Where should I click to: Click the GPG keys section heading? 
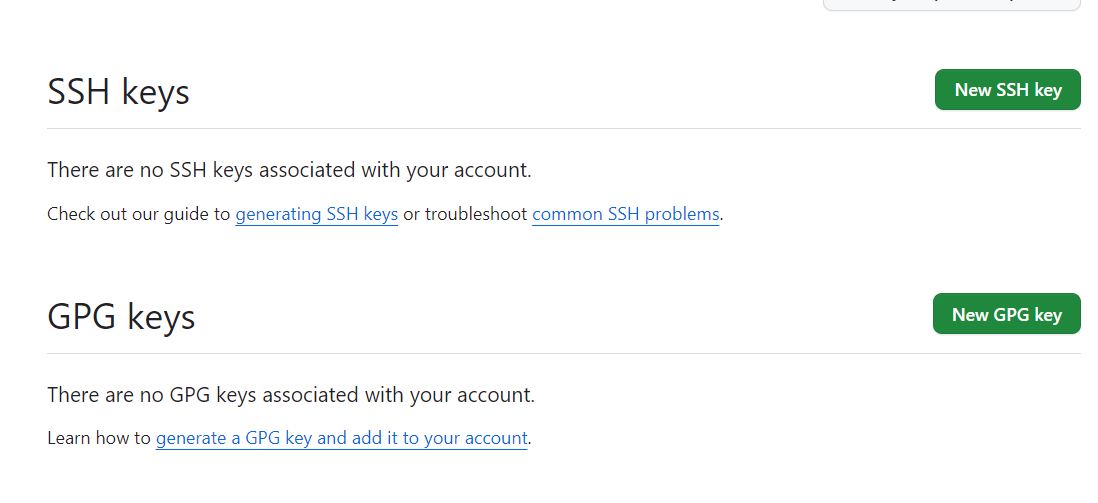121,317
